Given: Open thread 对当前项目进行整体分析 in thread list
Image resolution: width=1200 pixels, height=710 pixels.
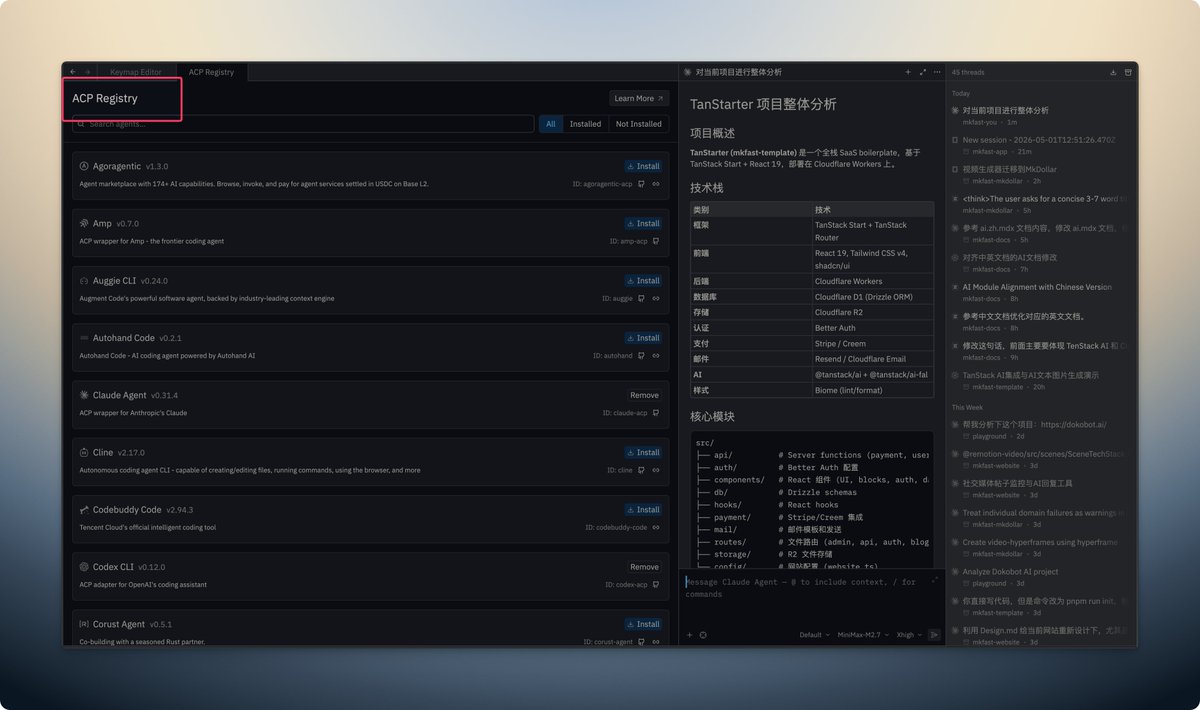Looking at the screenshot, I should click(x=1039, y=116).
